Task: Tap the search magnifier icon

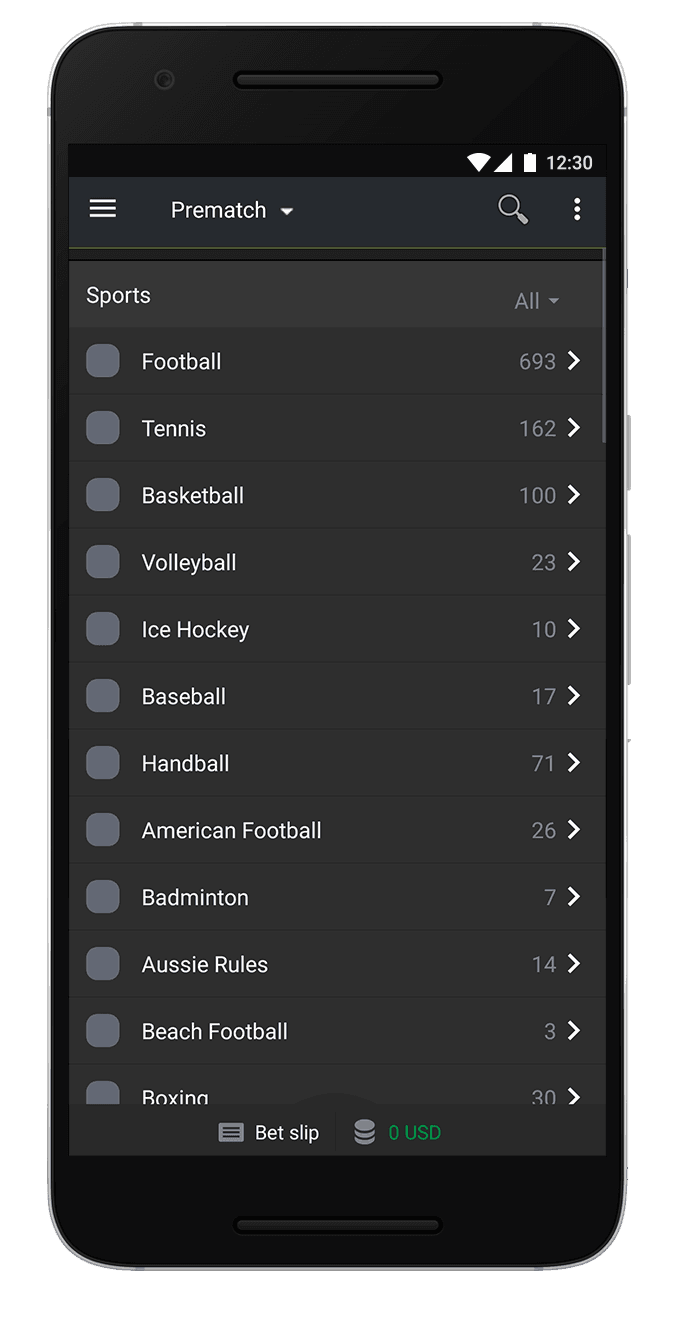Action: [x=513, y=209]
